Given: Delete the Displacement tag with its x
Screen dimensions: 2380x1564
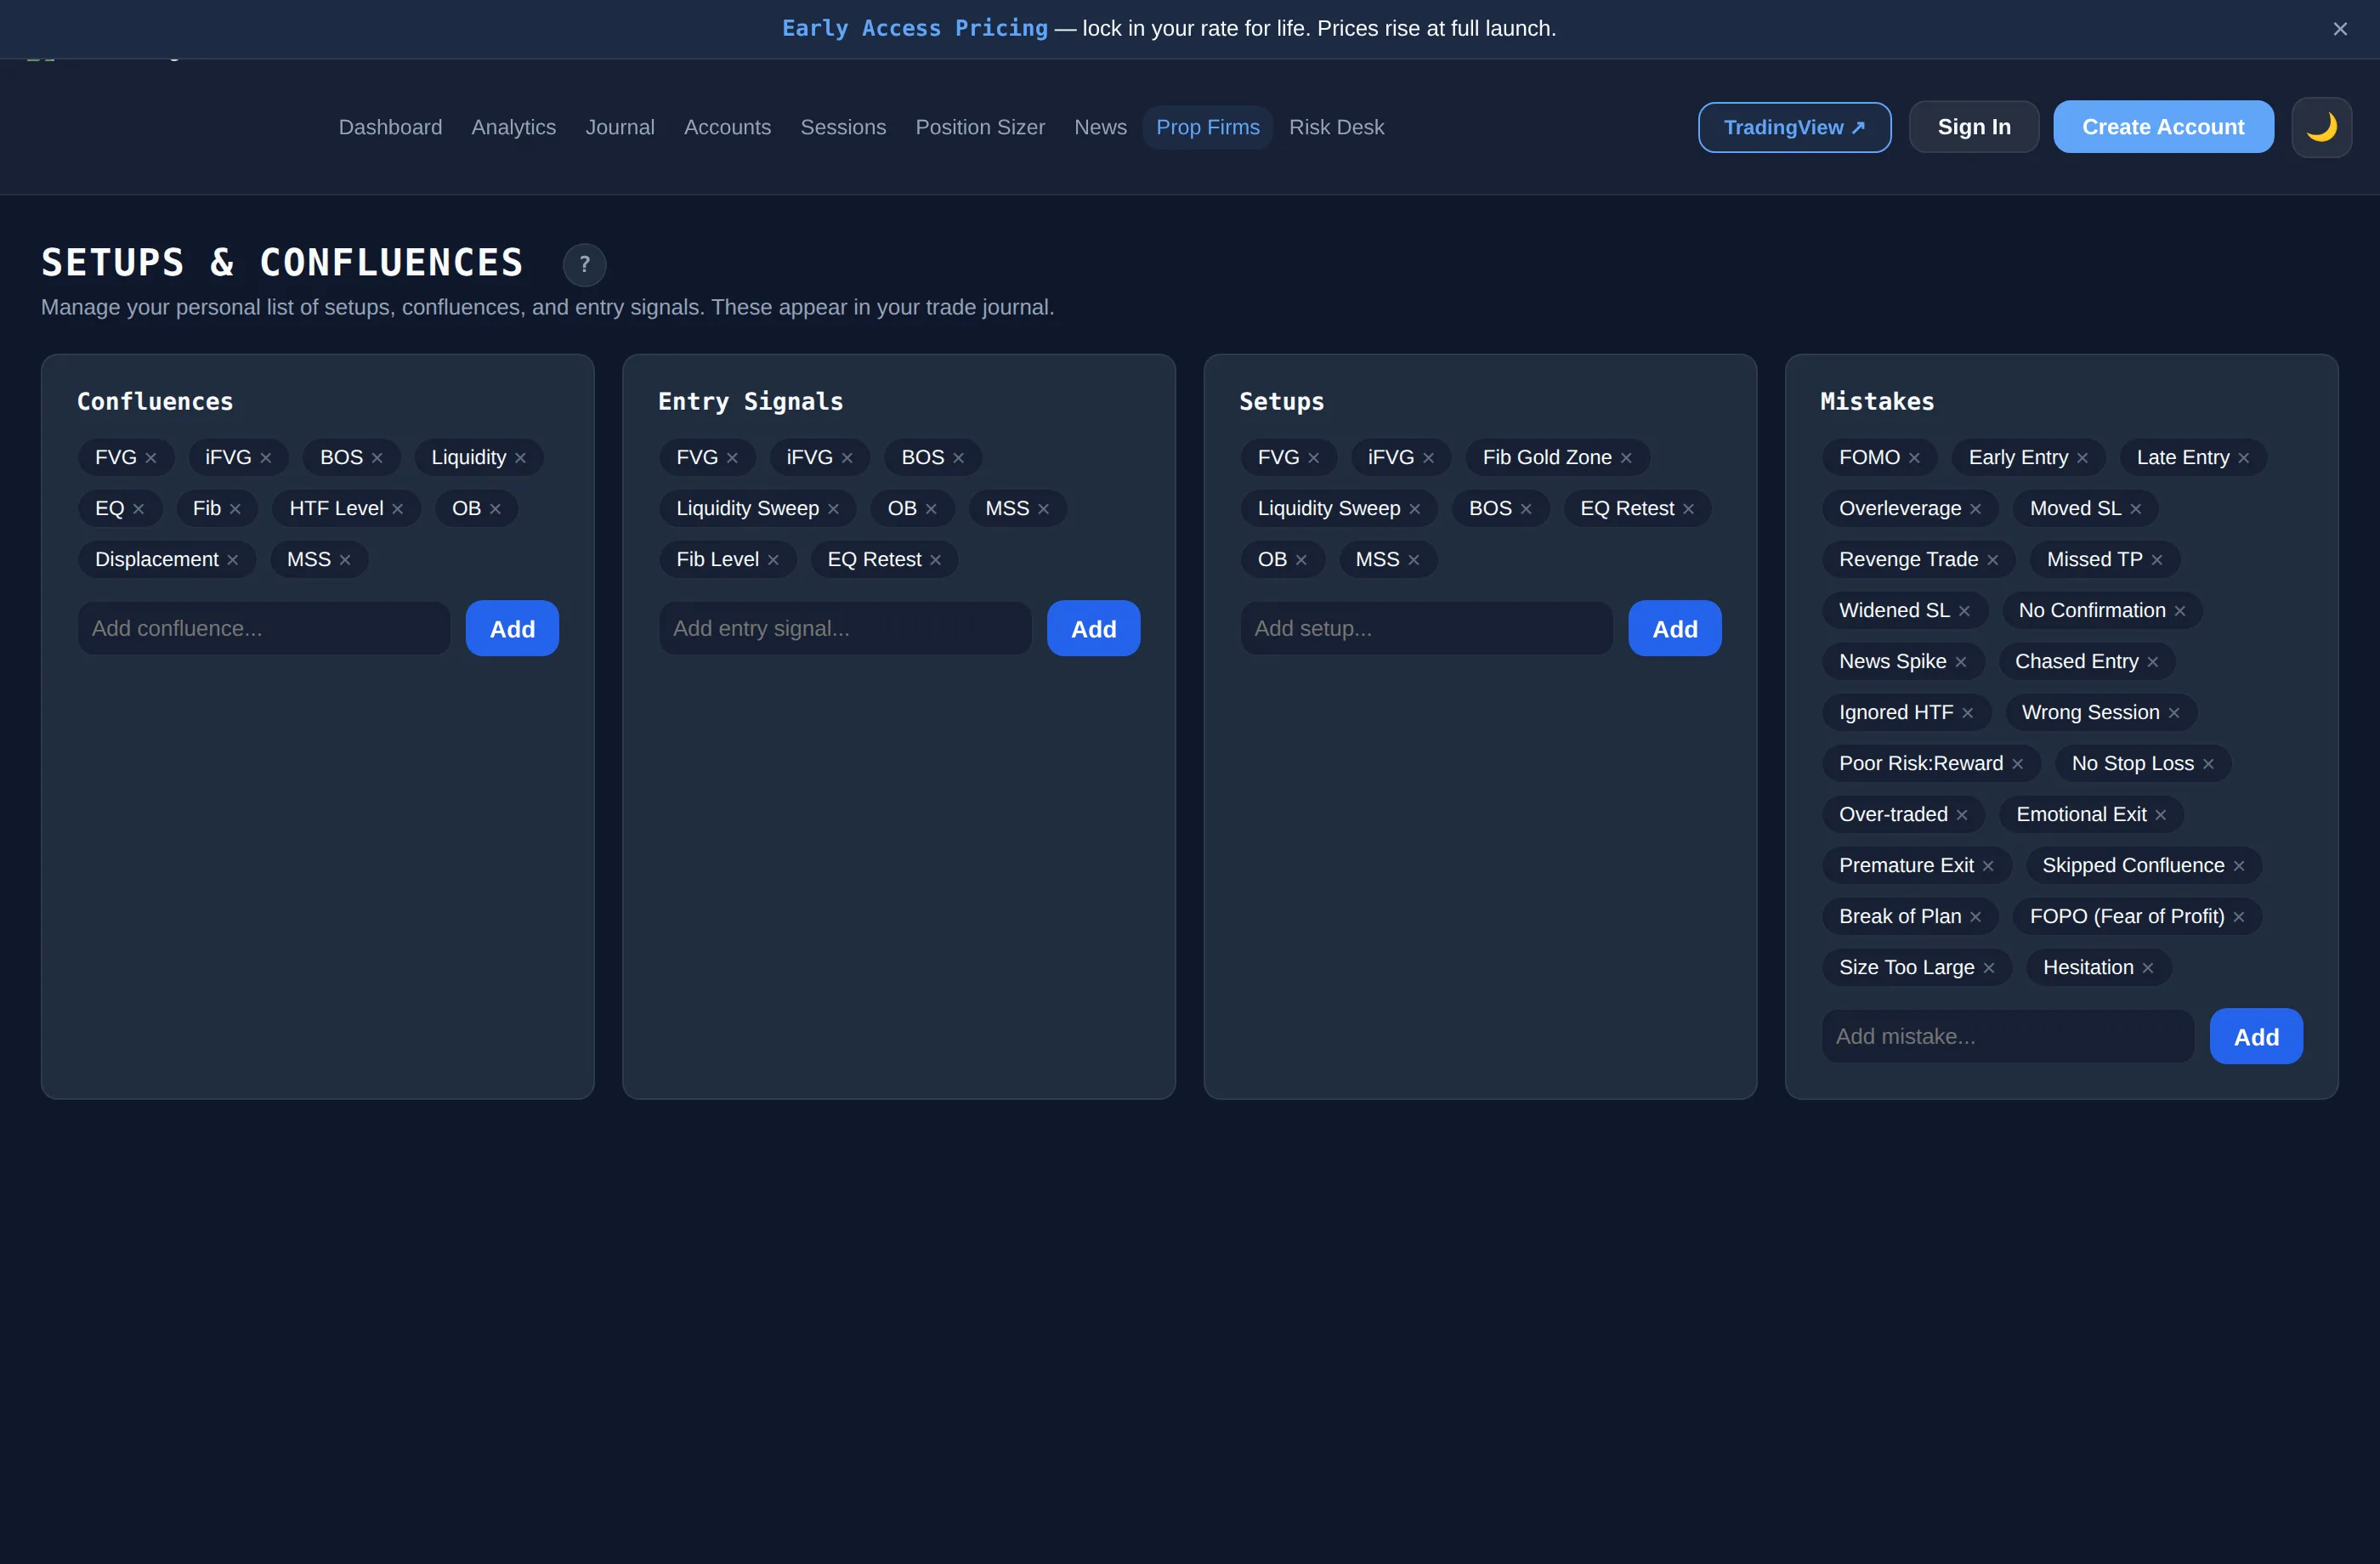Looking at the screenshot, I should pyautogui.click(x=232, y=560).
